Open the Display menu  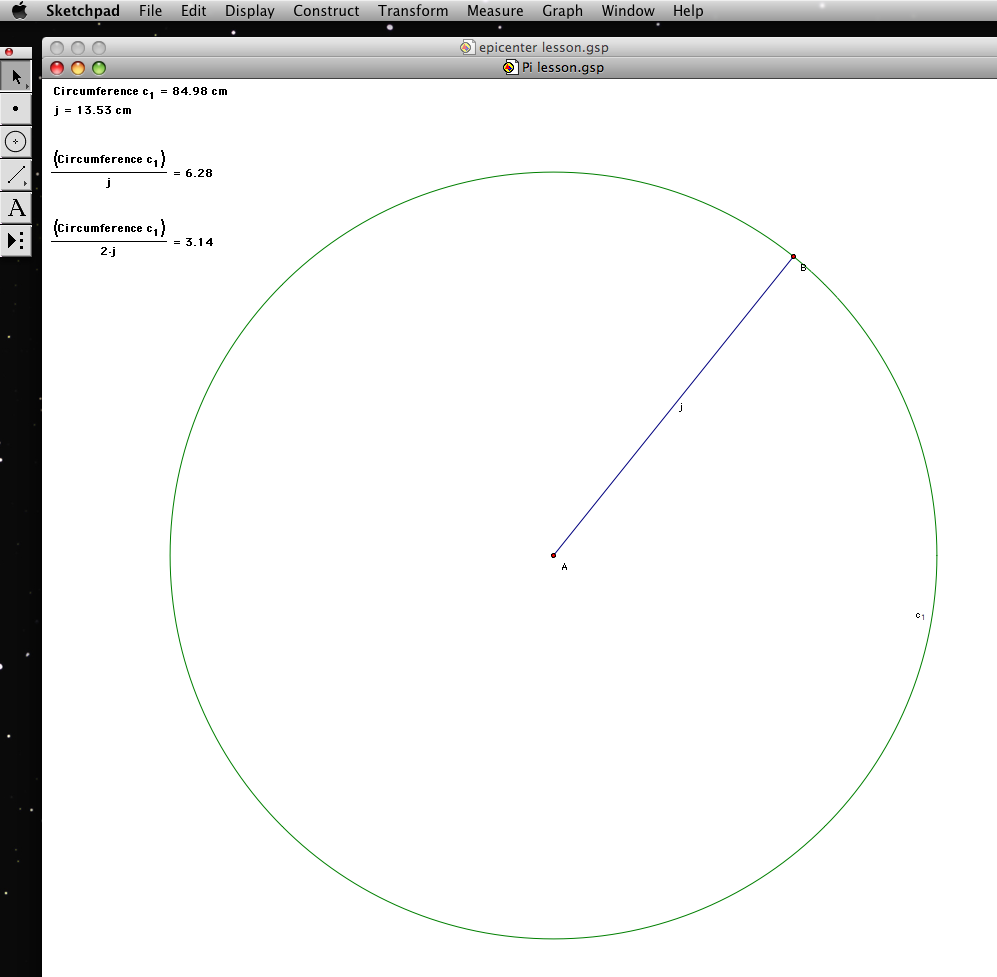point(250,11)
